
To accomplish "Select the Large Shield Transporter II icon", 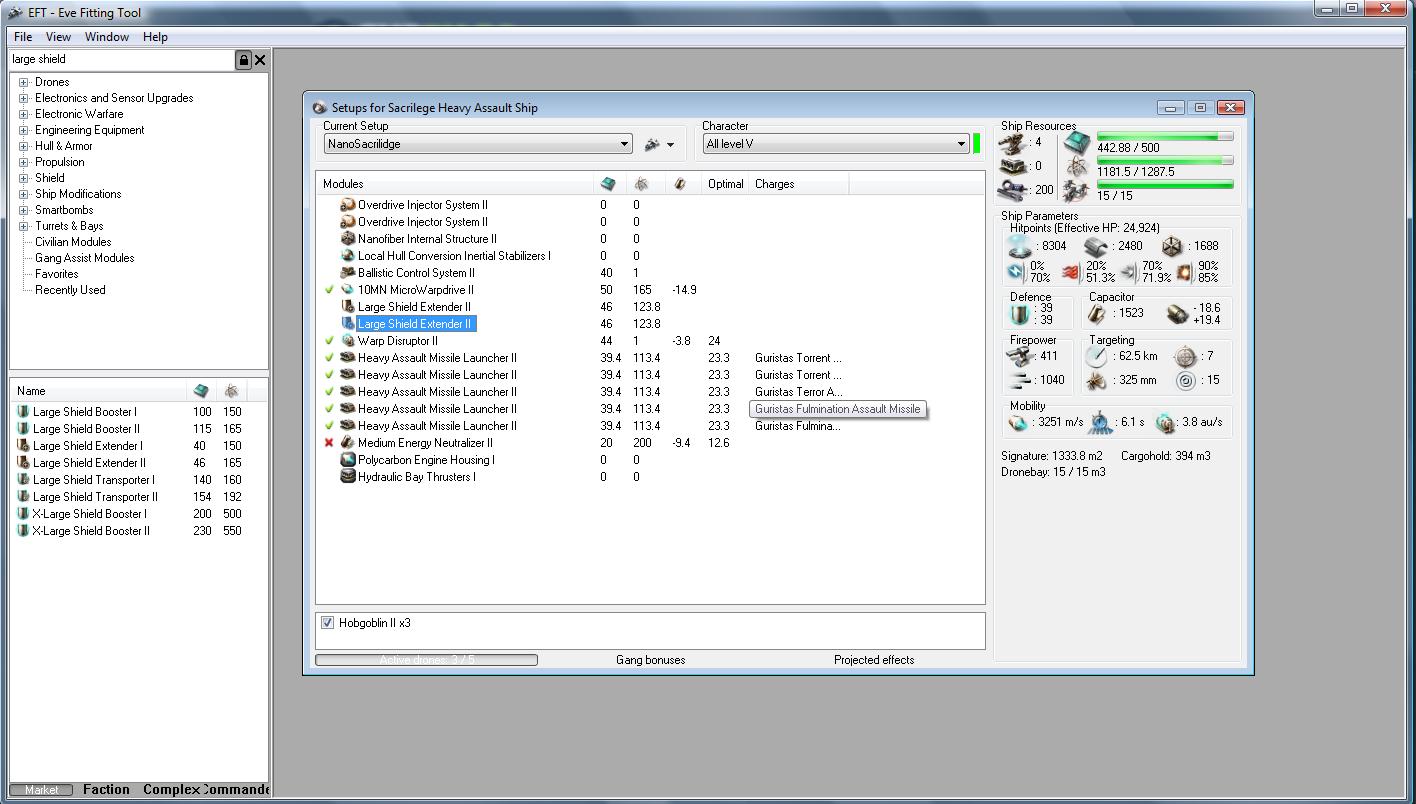I will coord(23,497).
